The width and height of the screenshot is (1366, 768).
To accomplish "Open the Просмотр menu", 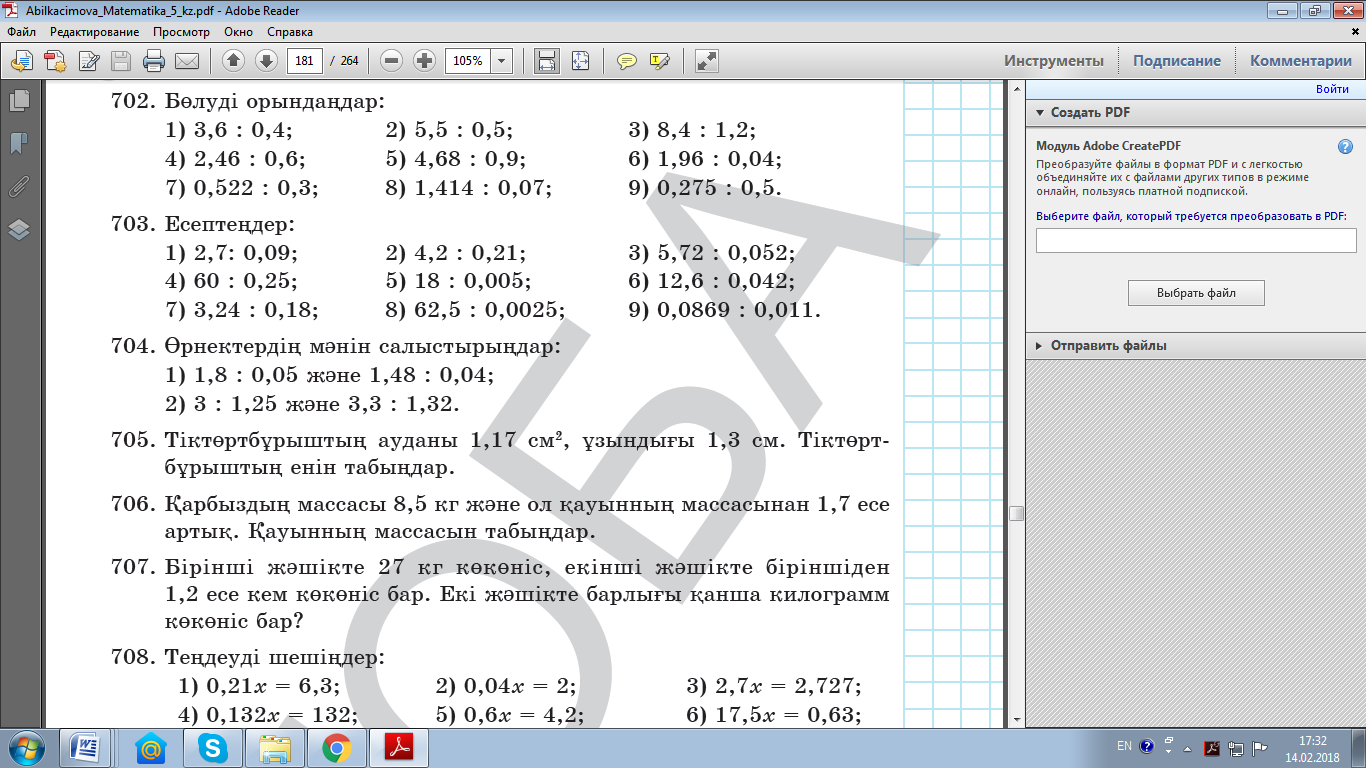I will 181,32.
